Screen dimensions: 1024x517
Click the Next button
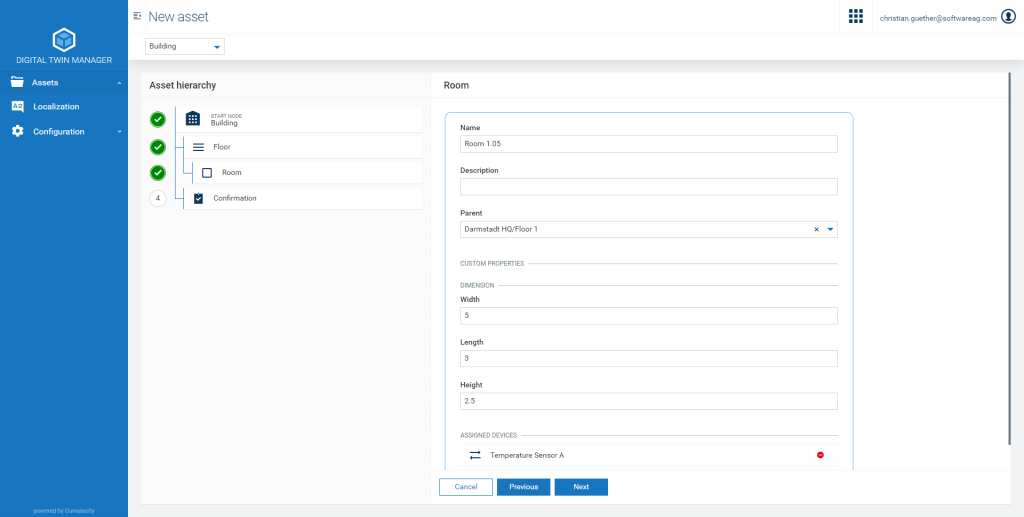pyautogui.click(x=581, y=487)
